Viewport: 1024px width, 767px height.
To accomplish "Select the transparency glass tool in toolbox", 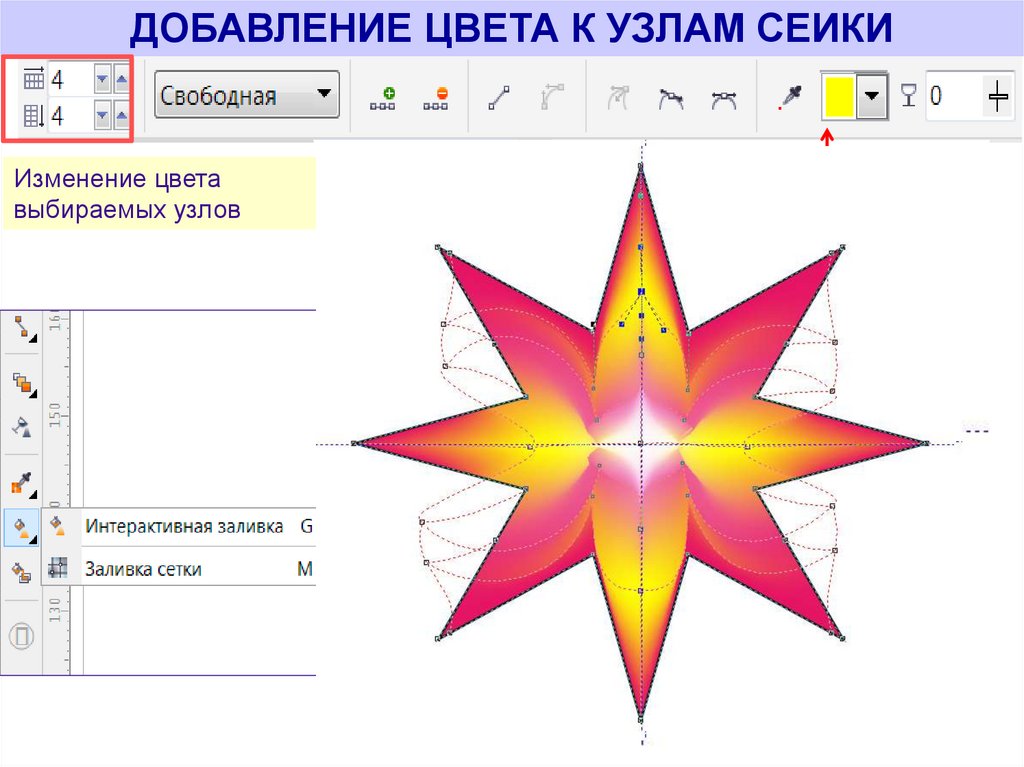I will (22, 427).
